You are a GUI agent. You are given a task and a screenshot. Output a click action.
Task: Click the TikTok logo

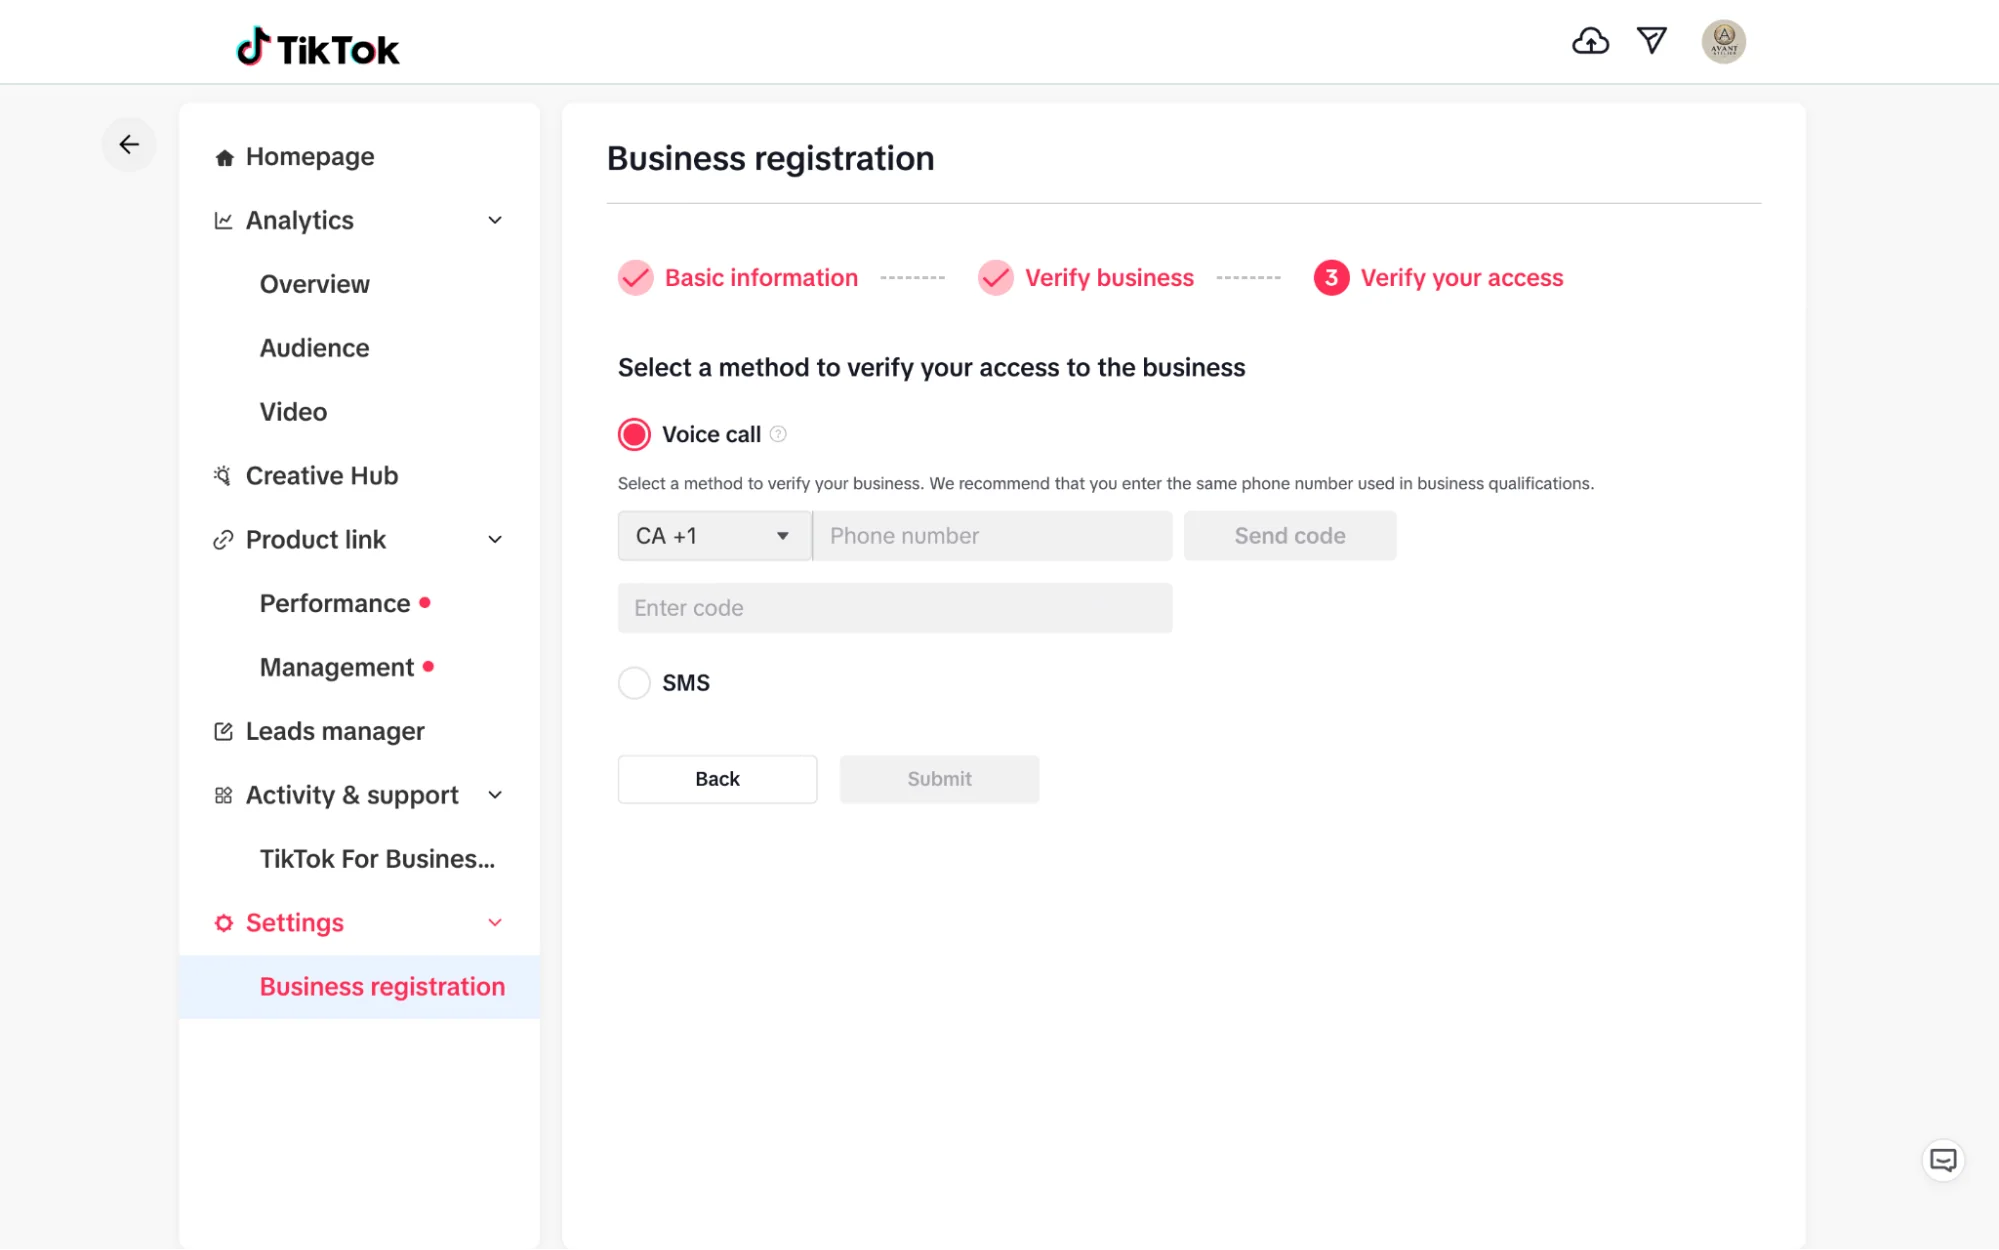(318, 47)
